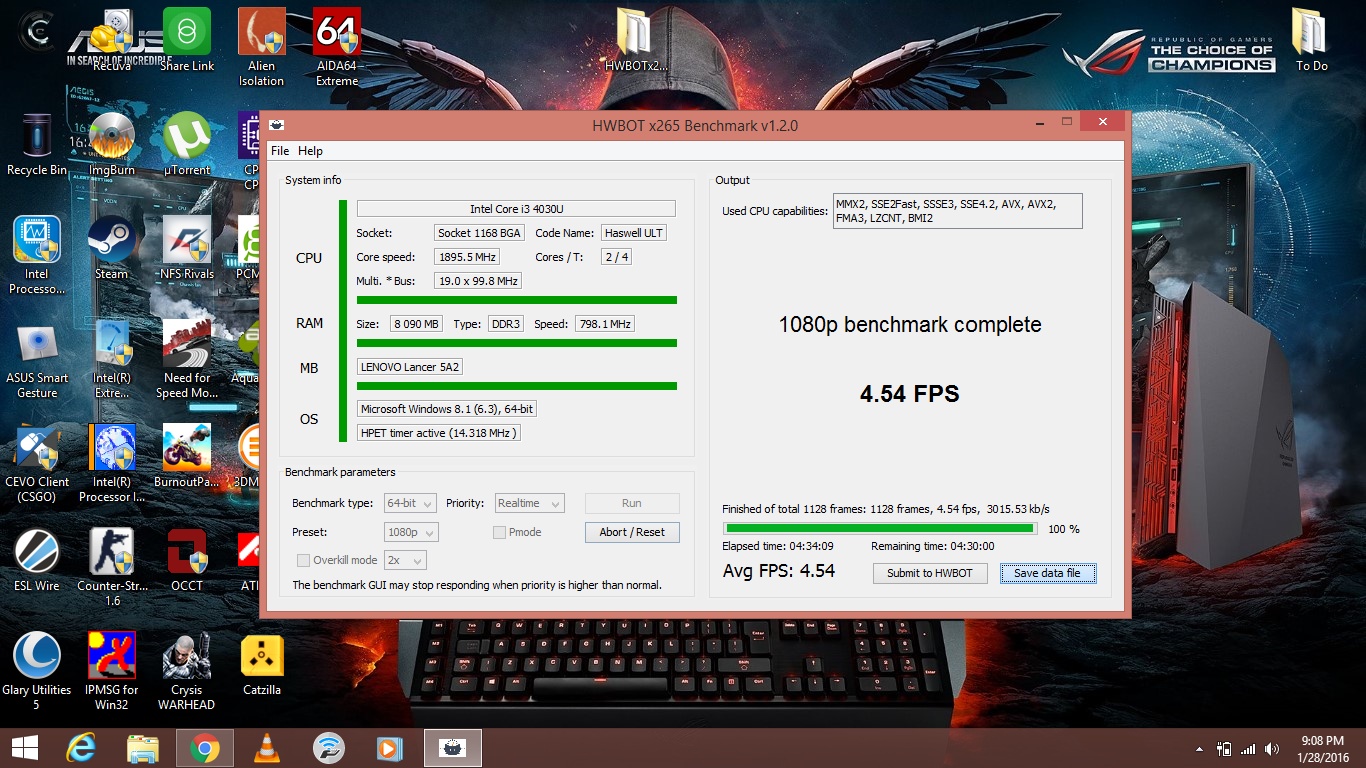Screen dimensions: 1366x768
Task: Expand the Benchmark type 64-bit dropdown
Action: click(411, 503)
